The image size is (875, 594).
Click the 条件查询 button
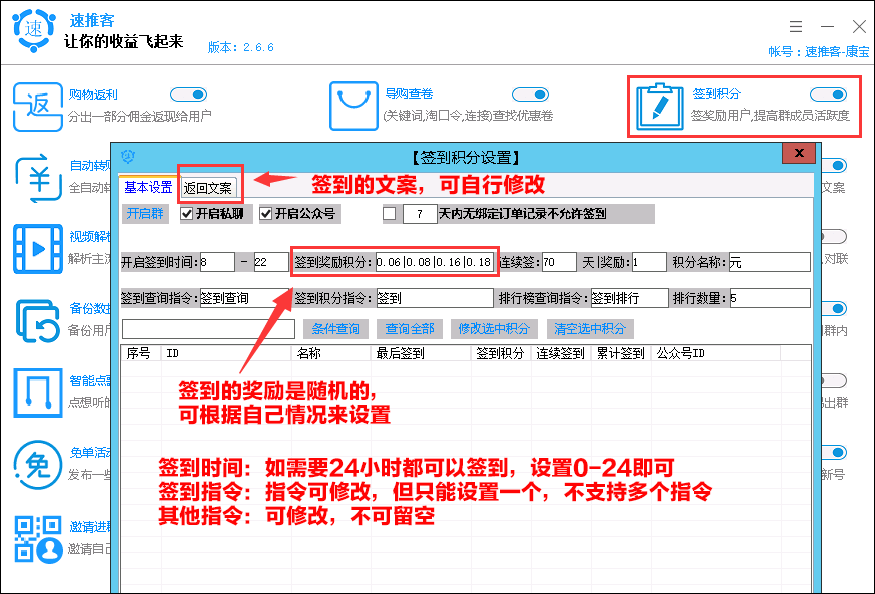[335, 329]
